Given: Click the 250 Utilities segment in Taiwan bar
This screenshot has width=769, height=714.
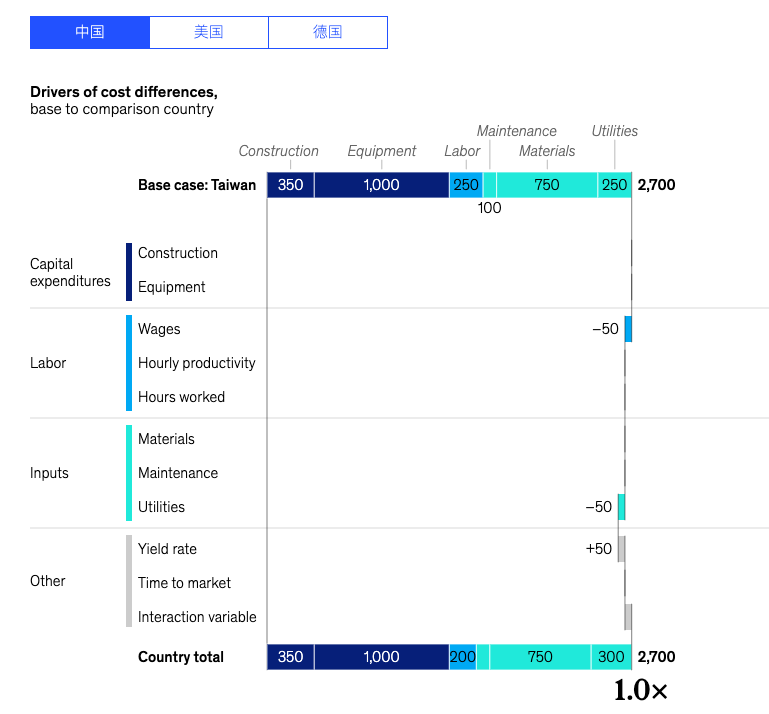Looking at the screenshot, I should [615, 185].
